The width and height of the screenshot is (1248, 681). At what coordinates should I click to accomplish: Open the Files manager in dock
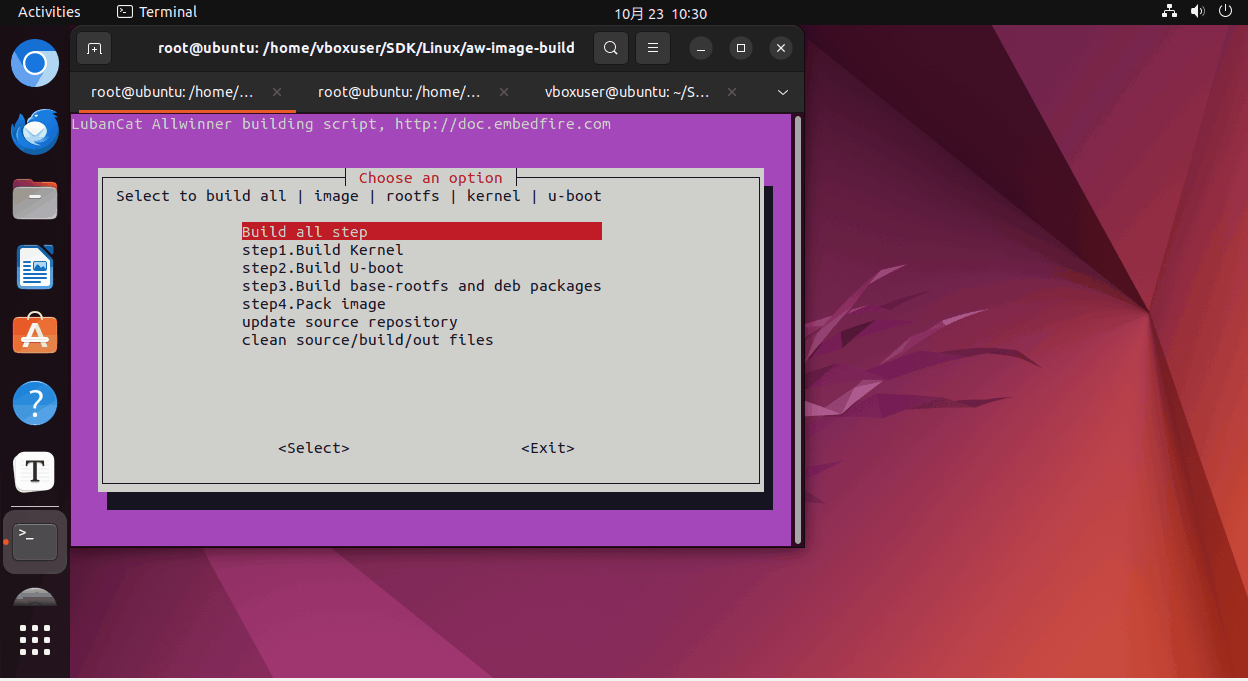pos(35,199)
